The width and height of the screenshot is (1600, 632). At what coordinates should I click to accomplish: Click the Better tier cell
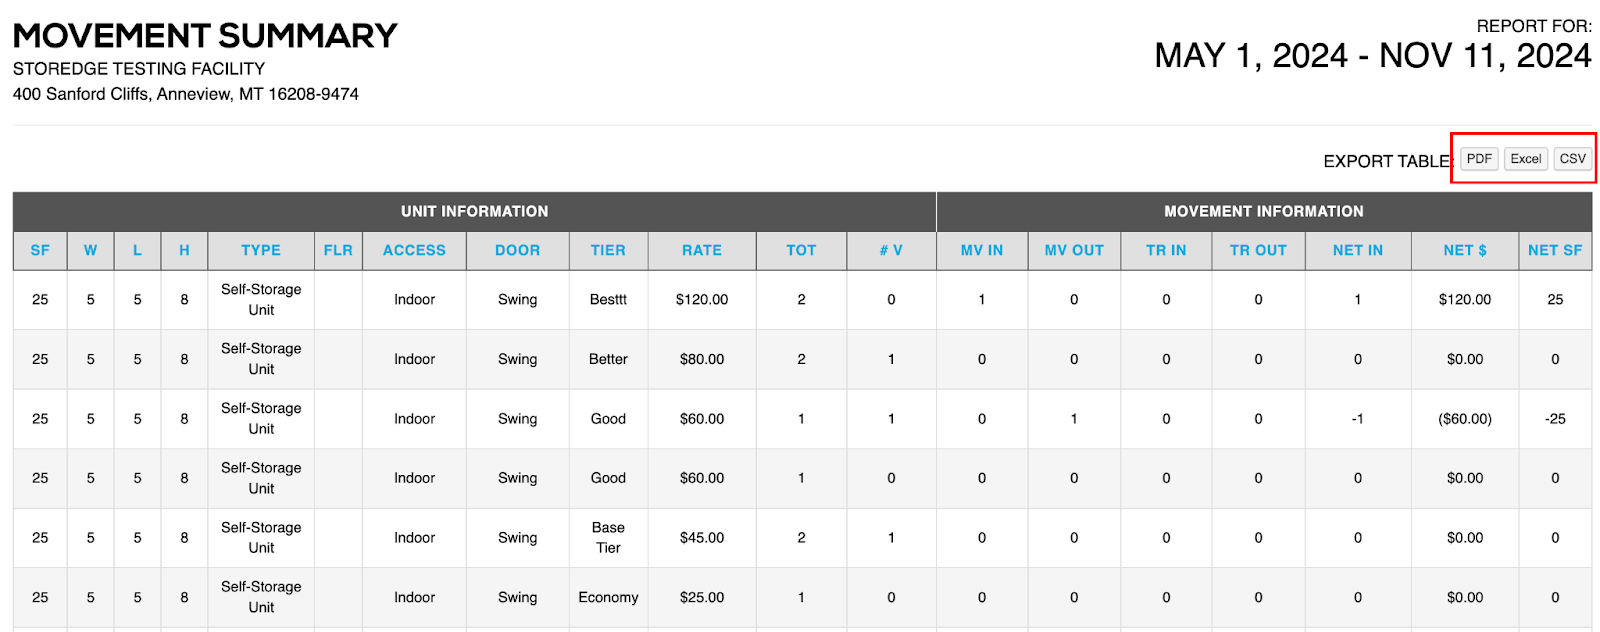(608, 359)
